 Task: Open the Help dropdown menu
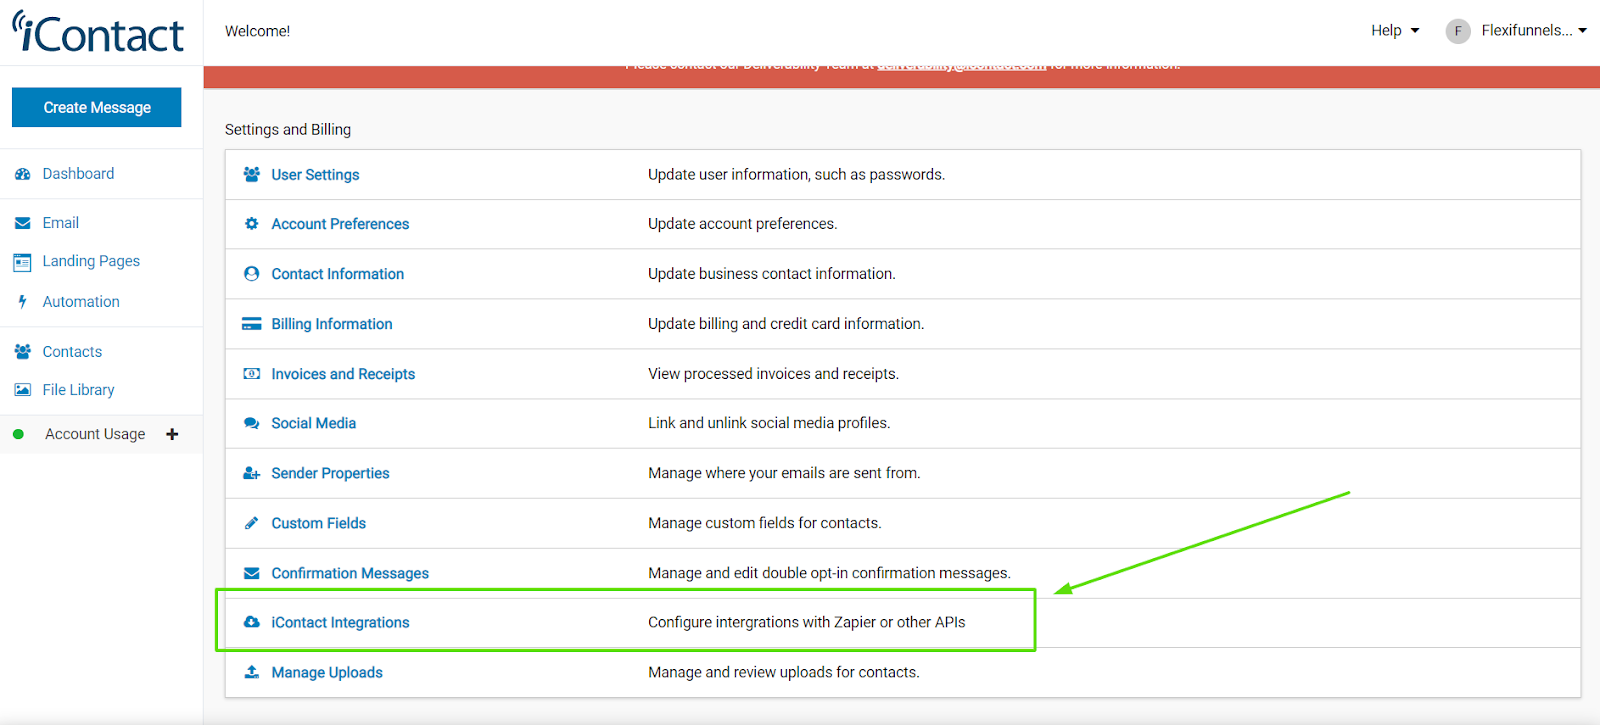pos(1395,31)
